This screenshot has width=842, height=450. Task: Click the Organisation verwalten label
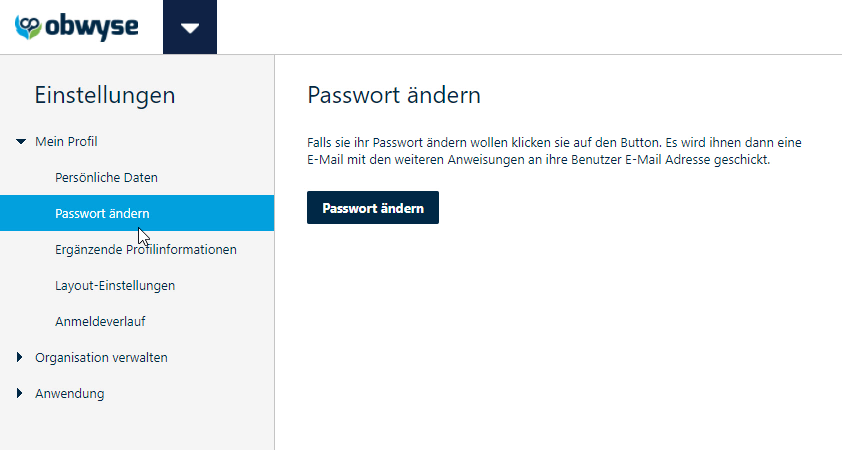tap(101, 358)
